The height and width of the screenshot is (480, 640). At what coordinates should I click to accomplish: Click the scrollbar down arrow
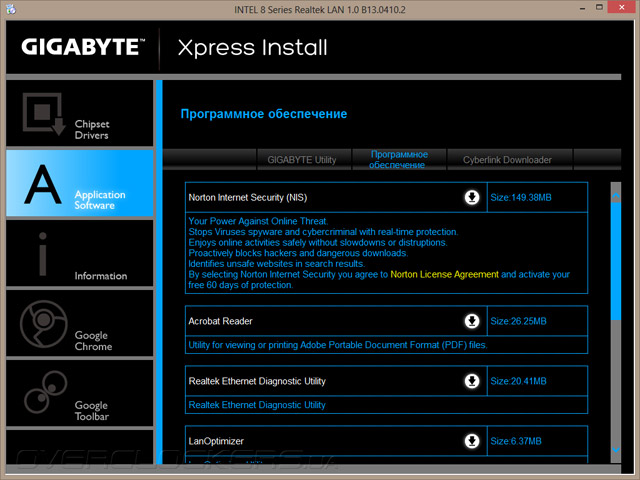pos(616,449)
